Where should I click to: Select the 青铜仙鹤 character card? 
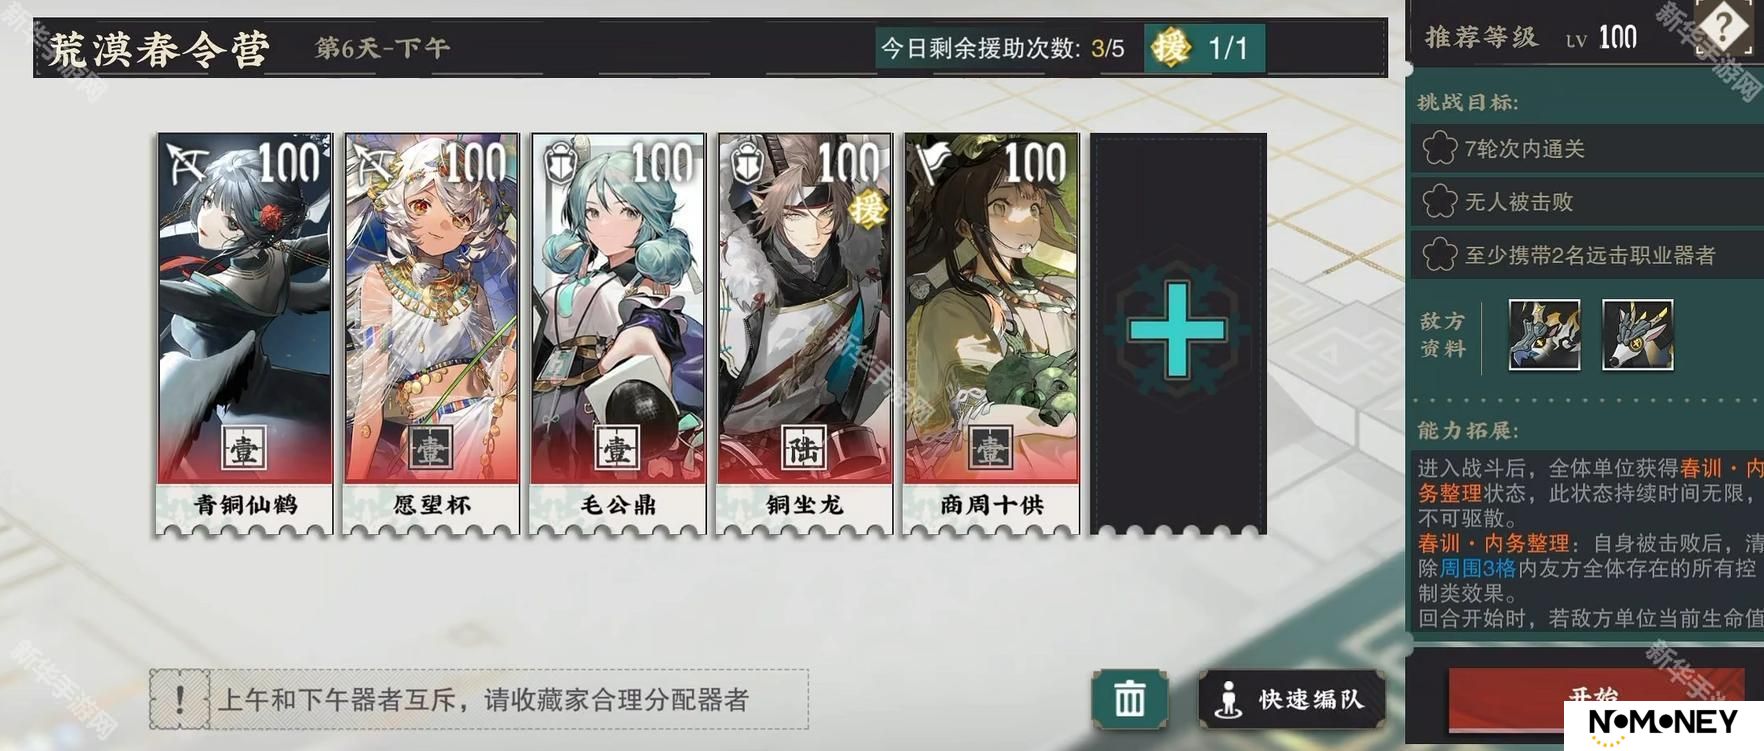pos(245,333)
